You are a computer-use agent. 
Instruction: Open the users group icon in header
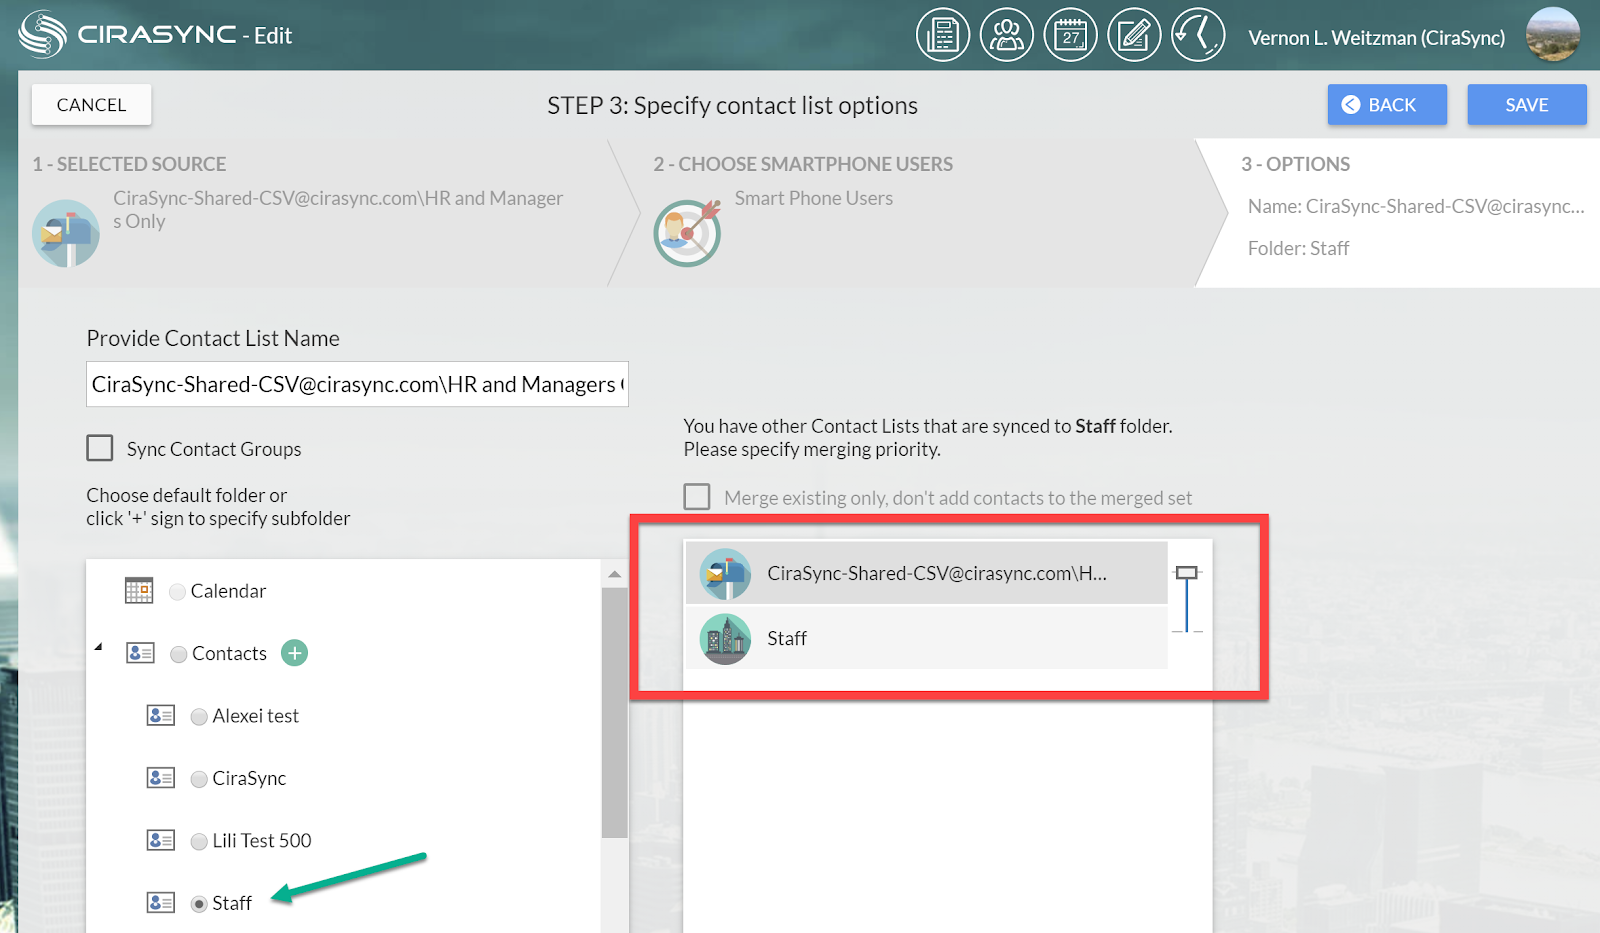[1007, 35]
